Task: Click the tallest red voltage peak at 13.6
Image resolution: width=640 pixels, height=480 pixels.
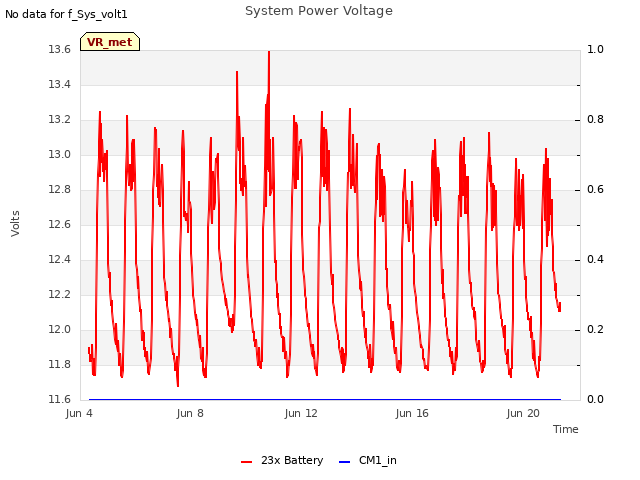Action: click(x=269, y=52)
